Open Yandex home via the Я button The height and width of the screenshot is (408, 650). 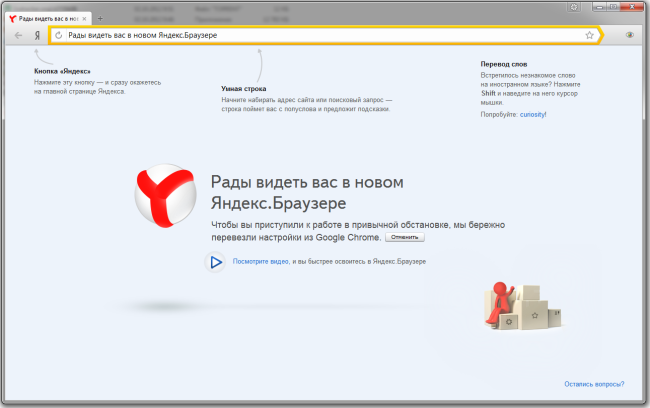[x=37, y=36]
